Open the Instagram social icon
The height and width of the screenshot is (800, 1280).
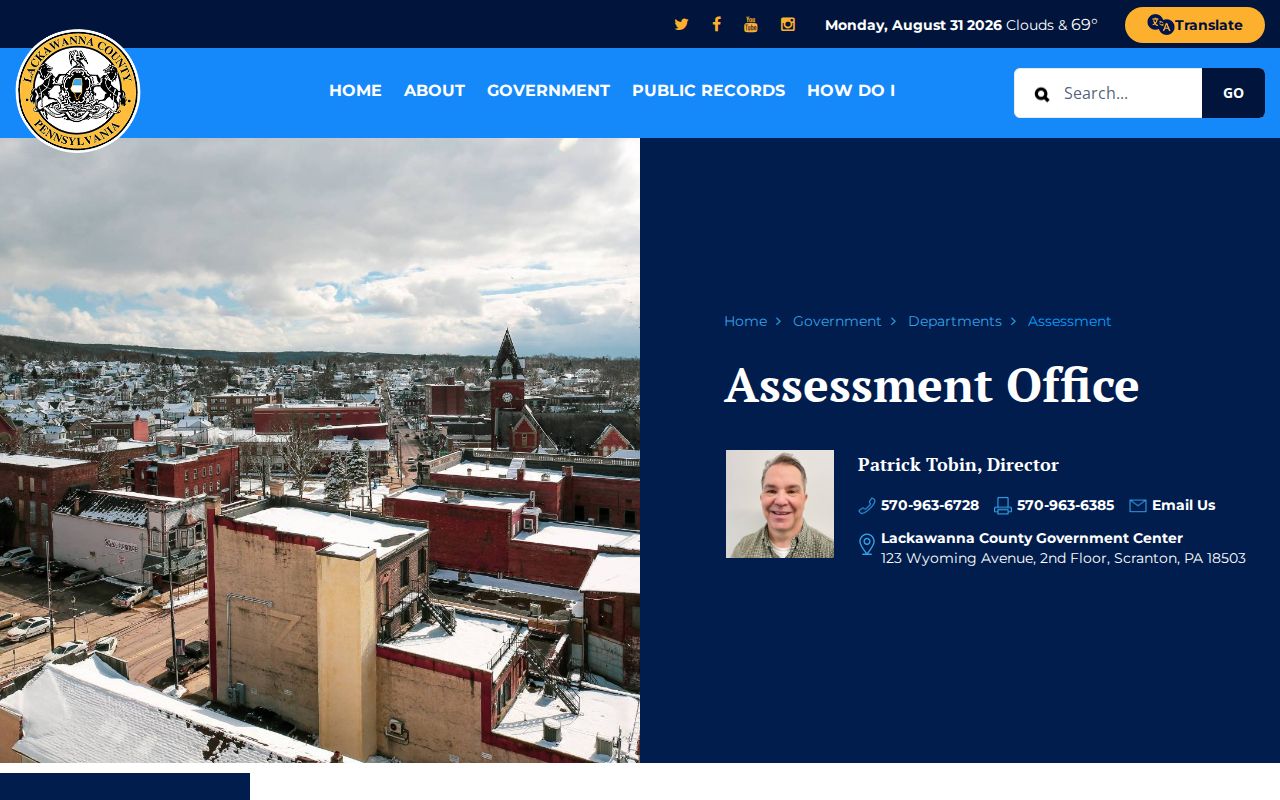[x=788, y=25]
